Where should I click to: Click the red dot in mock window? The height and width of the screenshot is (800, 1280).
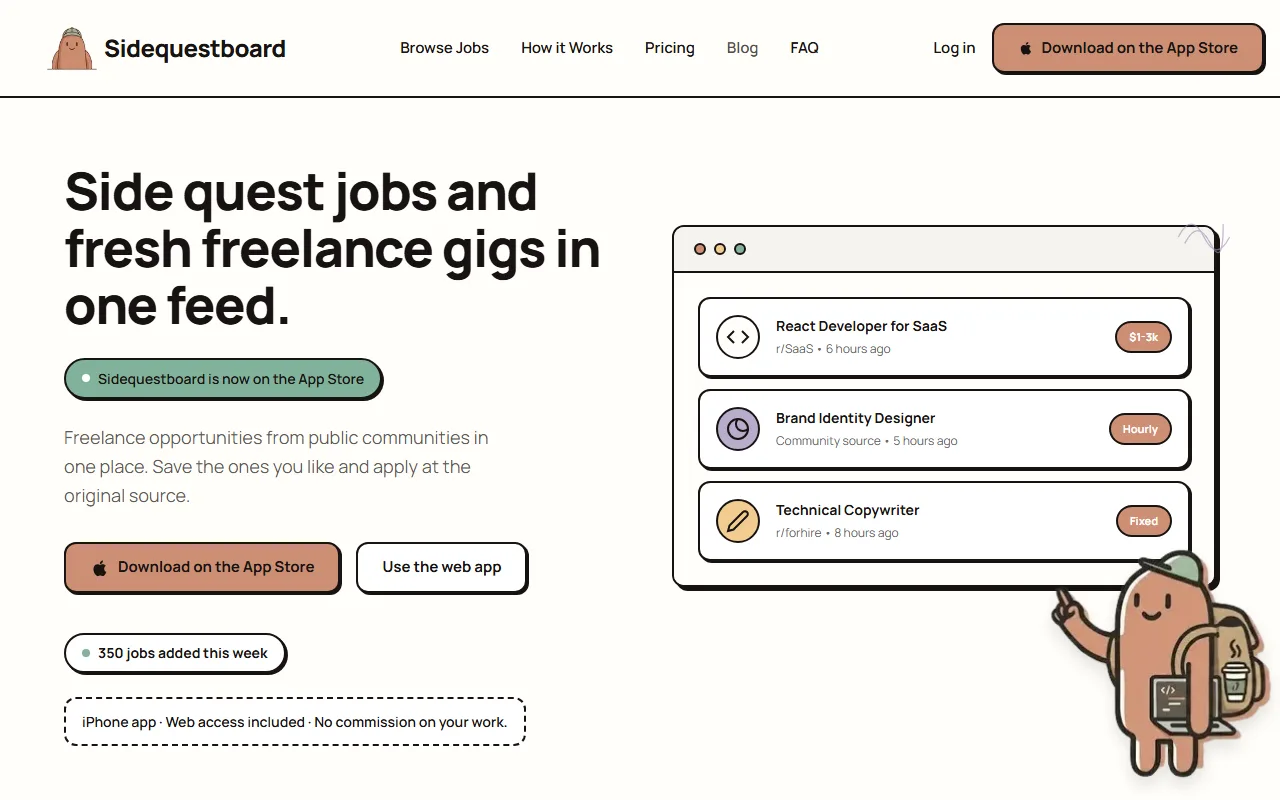click(x=700, y=249)
